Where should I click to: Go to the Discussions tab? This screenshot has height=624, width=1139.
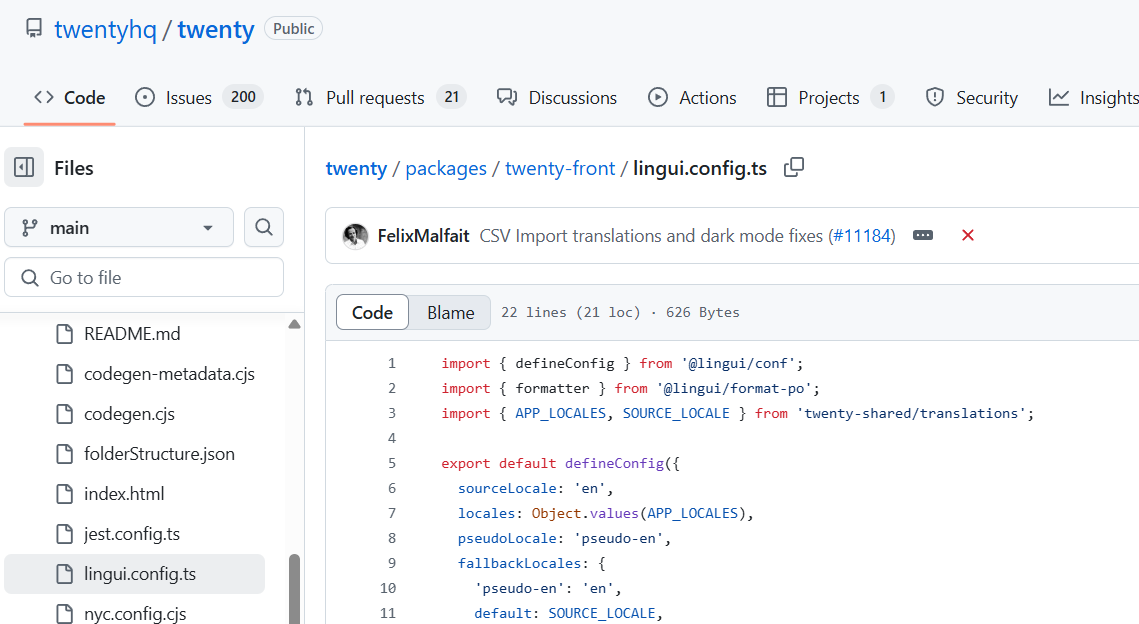pyautogui.click(x=557, y=97)
